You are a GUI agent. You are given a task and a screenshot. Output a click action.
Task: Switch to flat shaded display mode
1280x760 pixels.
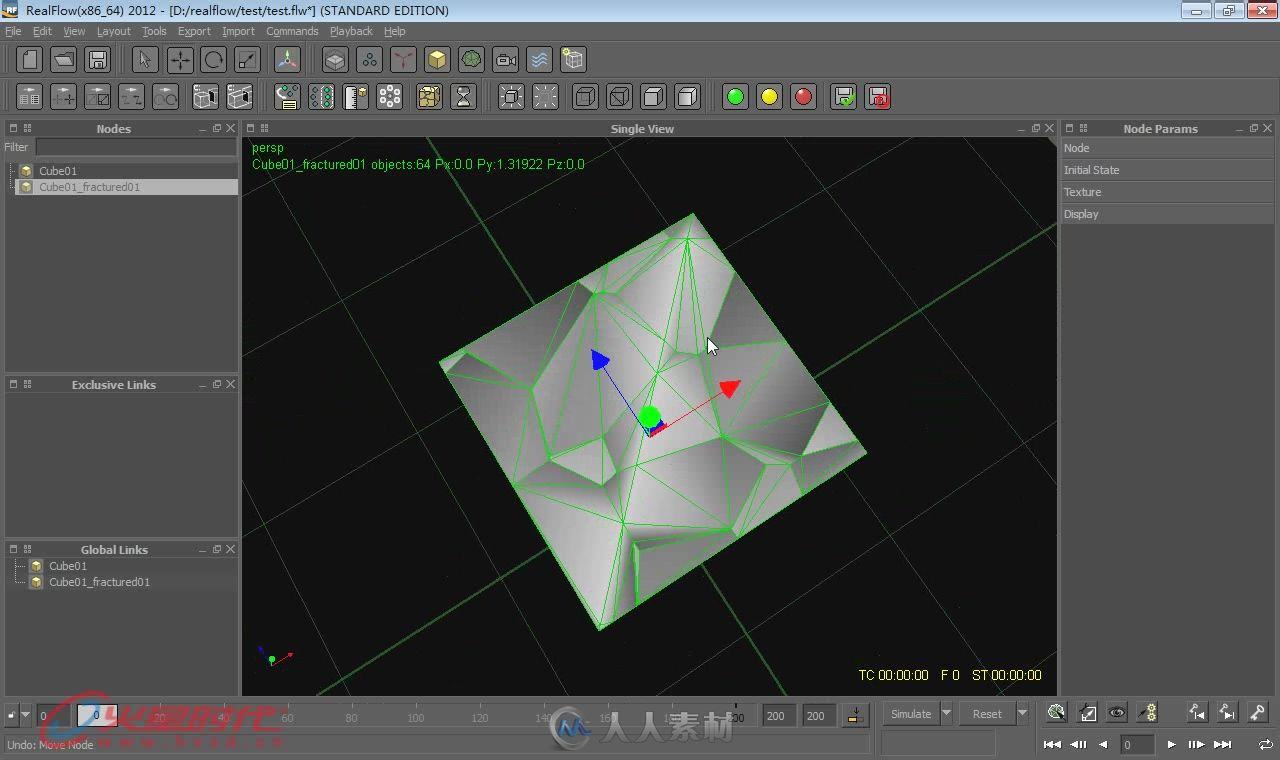tap(653, 97)
